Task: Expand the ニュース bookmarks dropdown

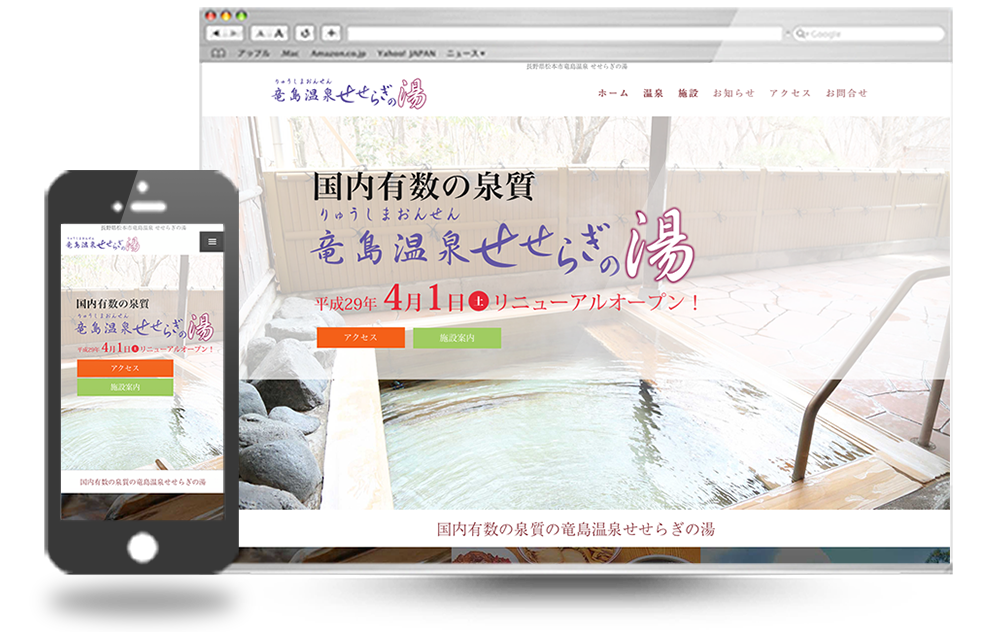Action: [465, 53]
